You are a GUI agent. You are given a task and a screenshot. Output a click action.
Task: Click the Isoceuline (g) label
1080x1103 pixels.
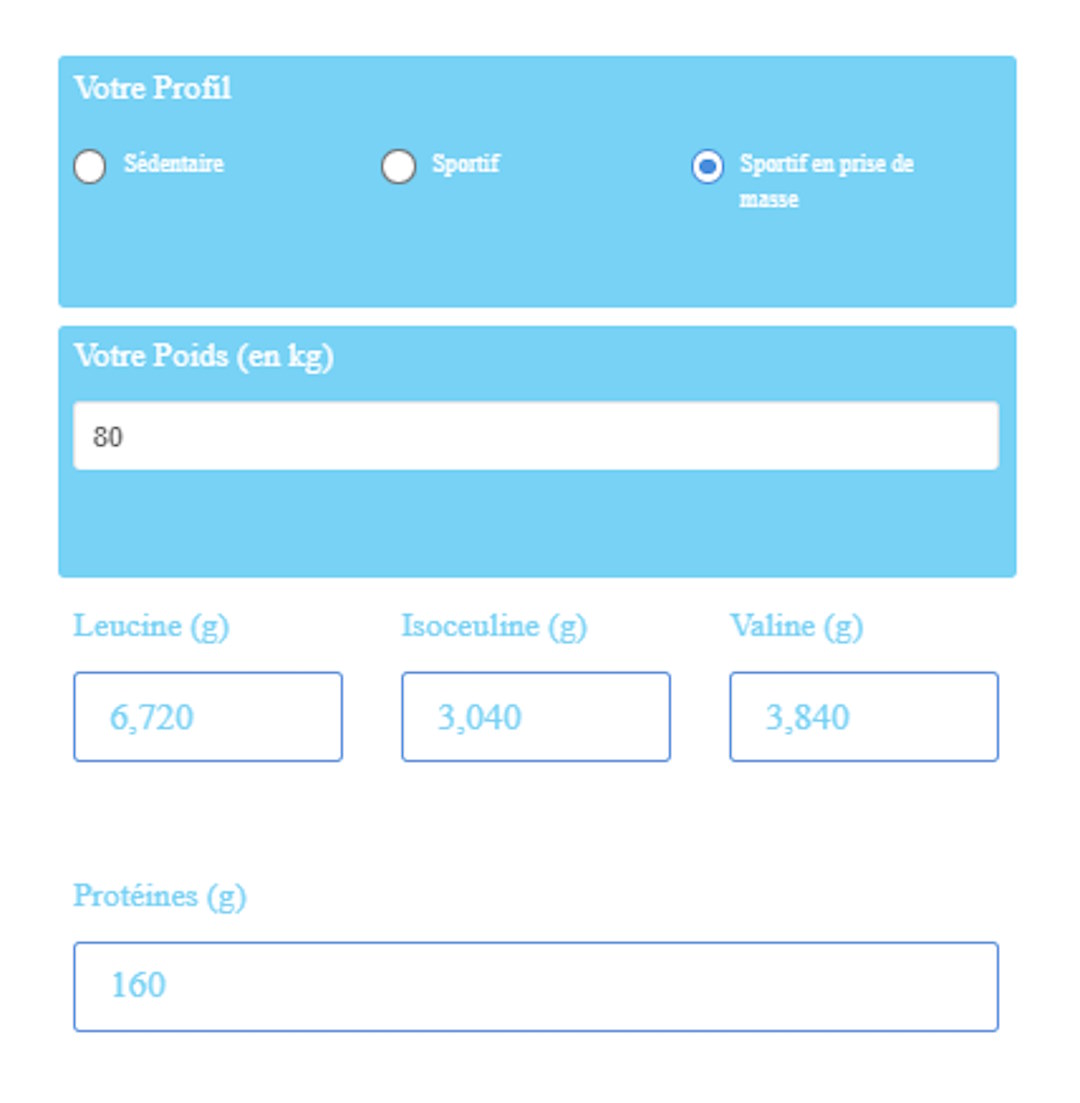pos(494,627)
